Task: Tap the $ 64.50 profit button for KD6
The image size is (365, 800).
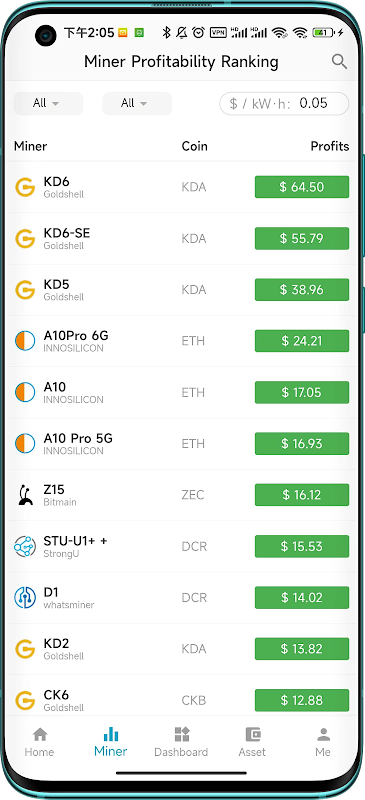Action: [302, 187]
